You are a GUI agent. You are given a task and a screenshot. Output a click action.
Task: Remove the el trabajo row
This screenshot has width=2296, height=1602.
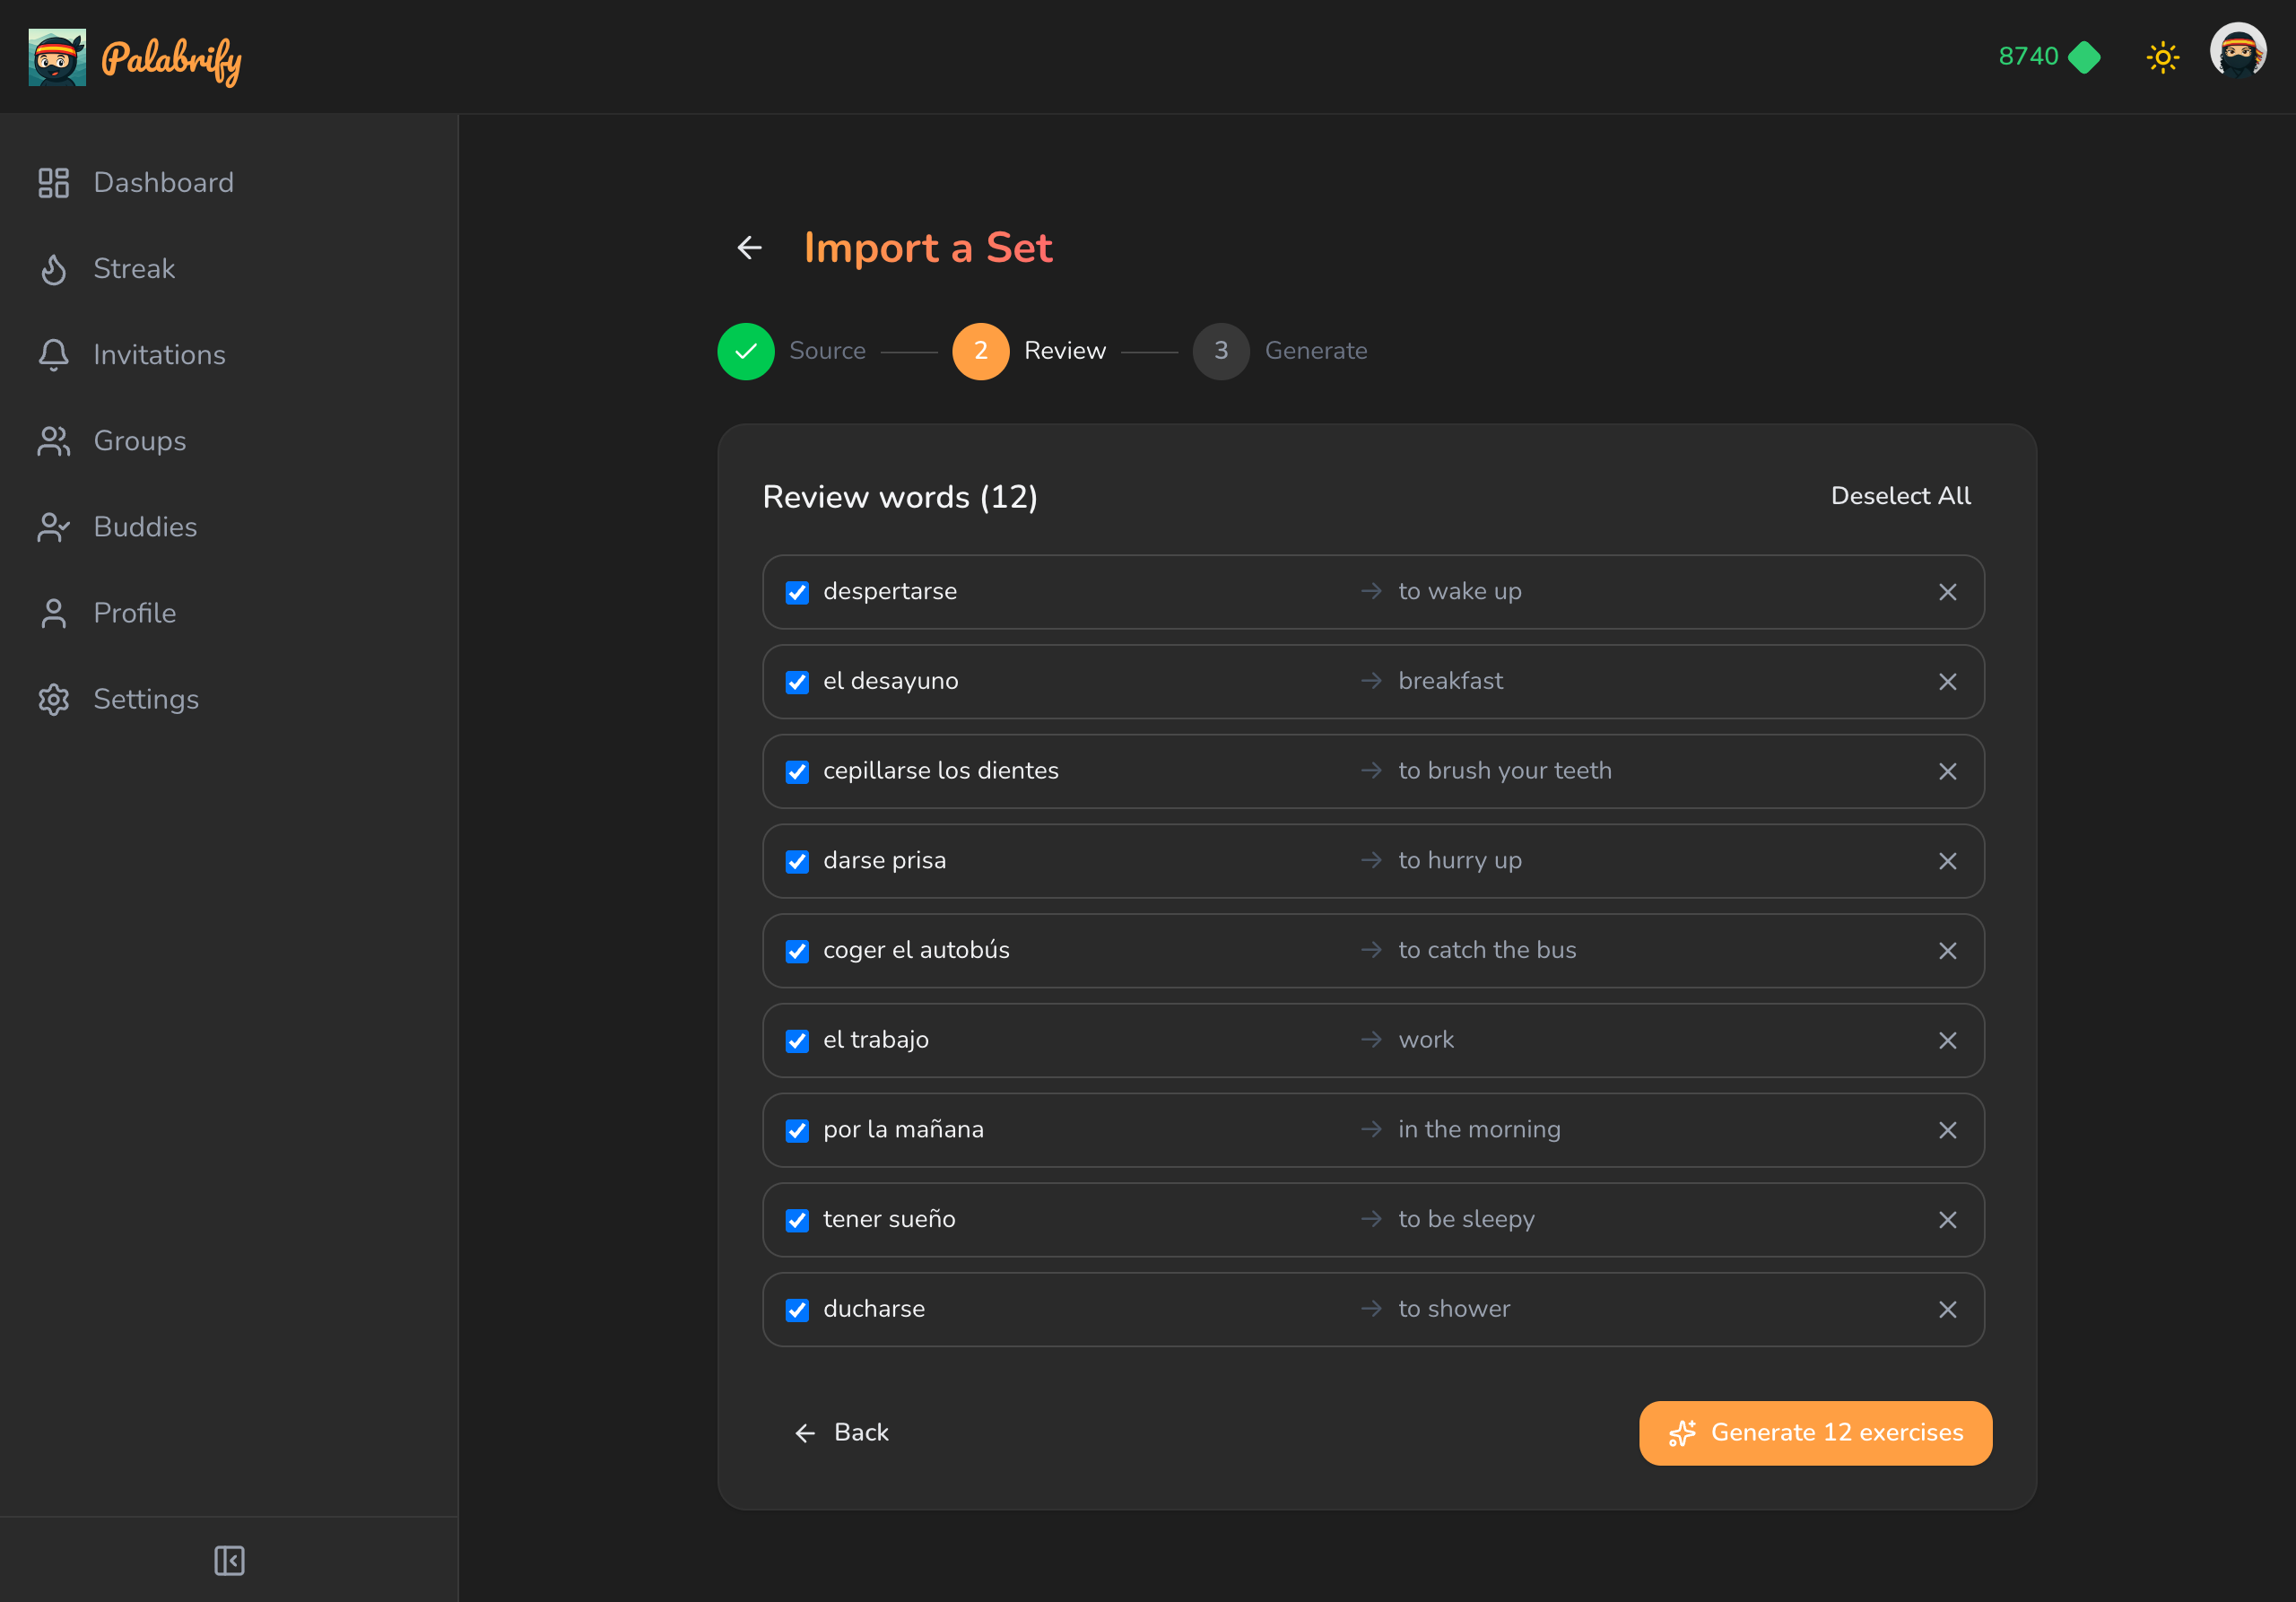1947,1040
